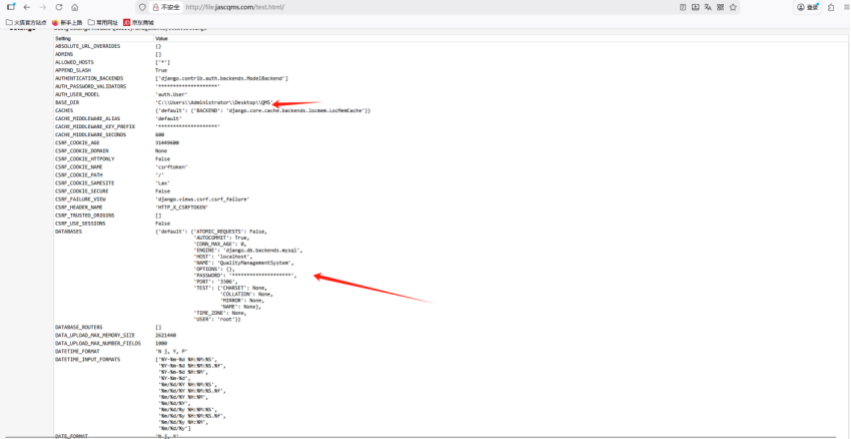
Task: Open the 新手上路 bookmark
Action: click(x=66, y=21)
